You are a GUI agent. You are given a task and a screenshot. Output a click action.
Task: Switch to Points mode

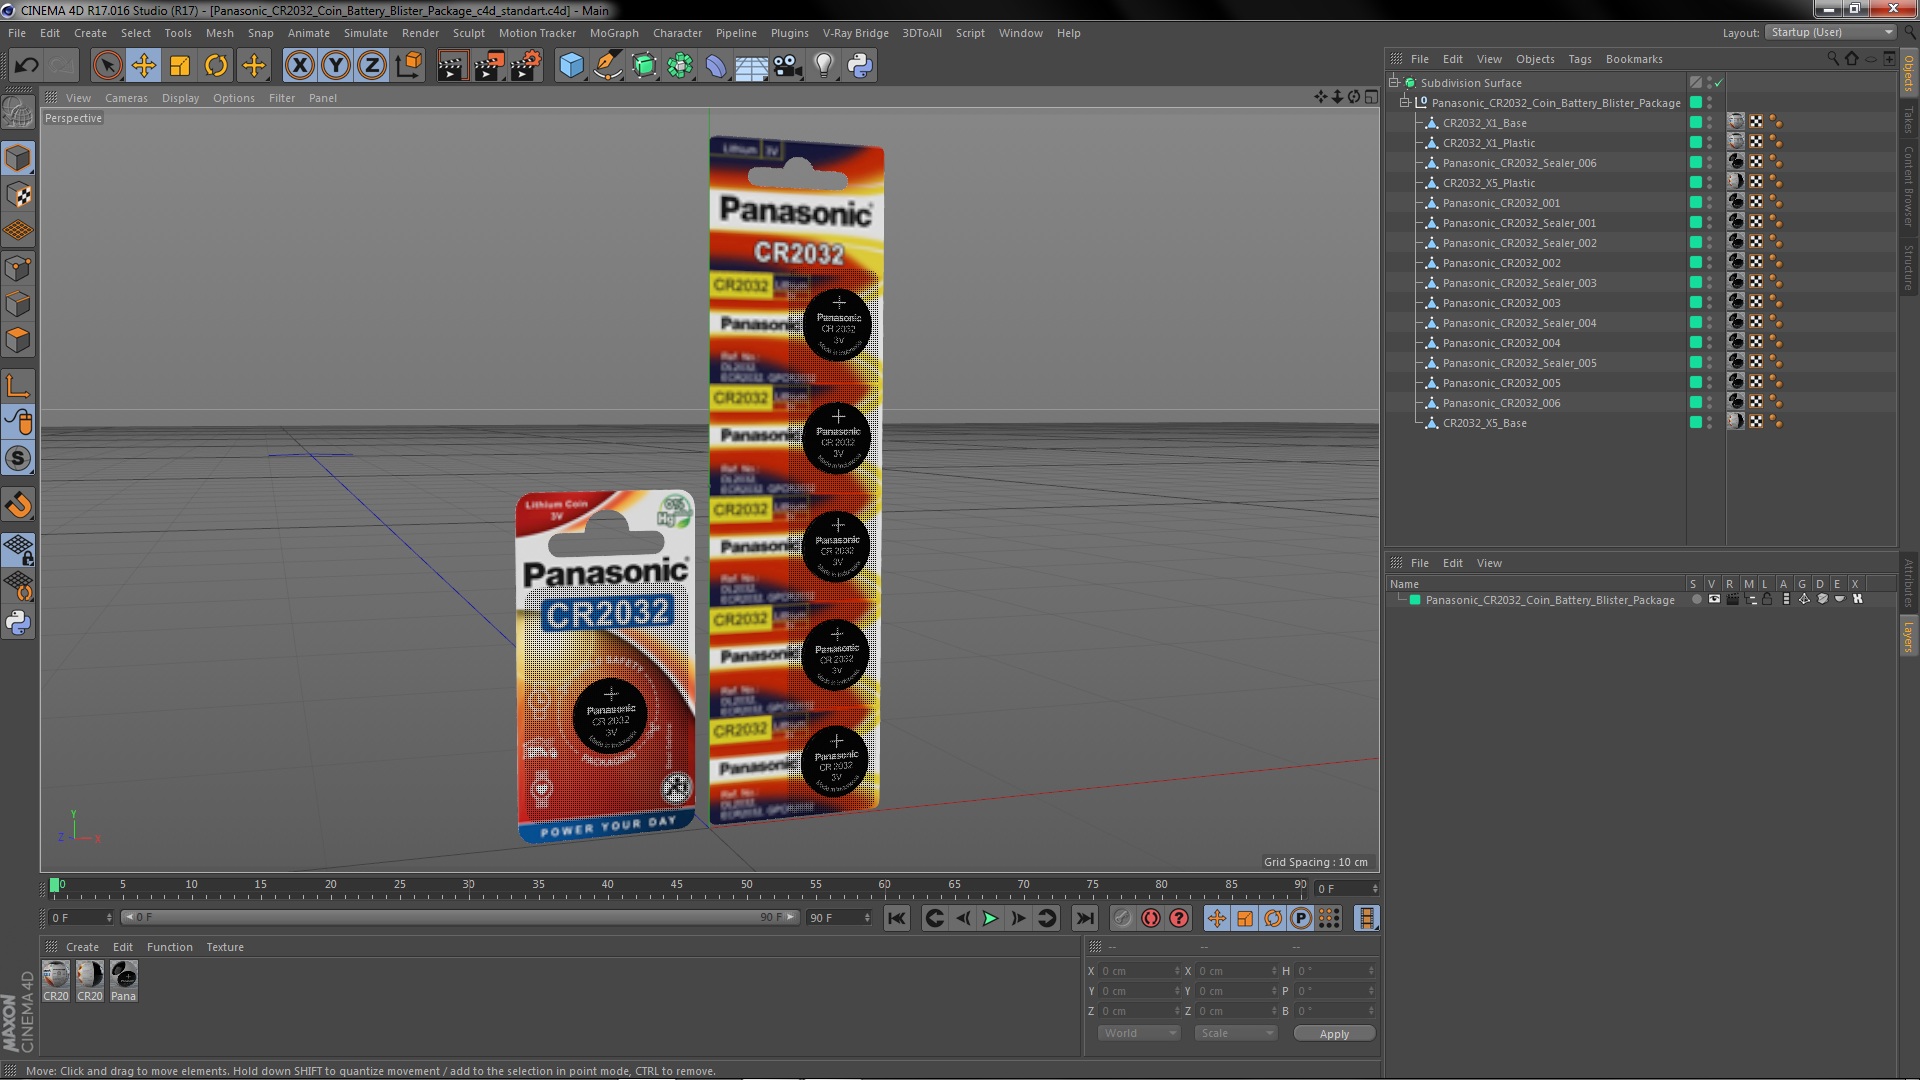(18, 268)
